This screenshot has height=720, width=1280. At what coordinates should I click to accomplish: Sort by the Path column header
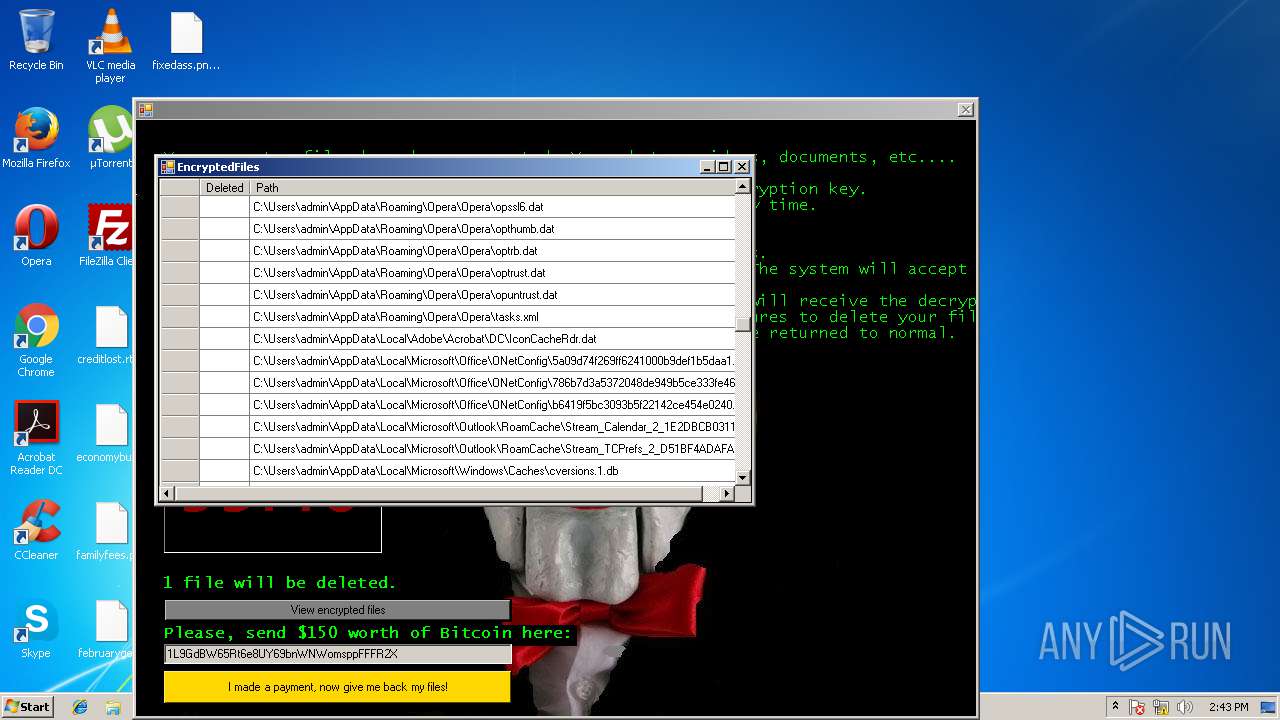[x=492, y=187]
